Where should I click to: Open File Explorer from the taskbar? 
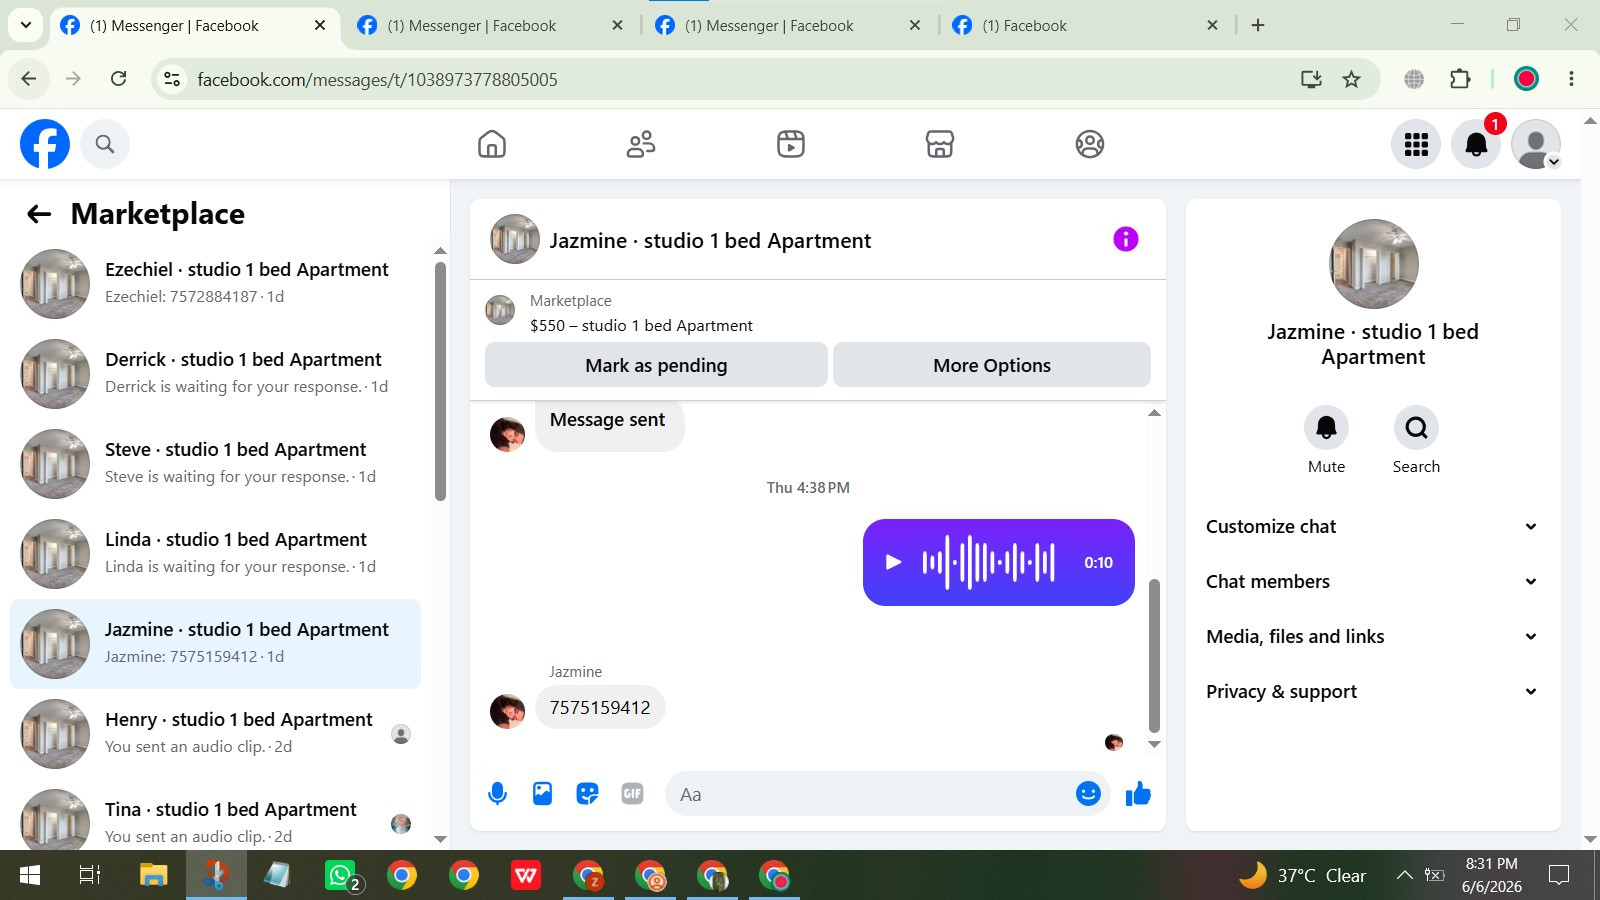[153, 876]
